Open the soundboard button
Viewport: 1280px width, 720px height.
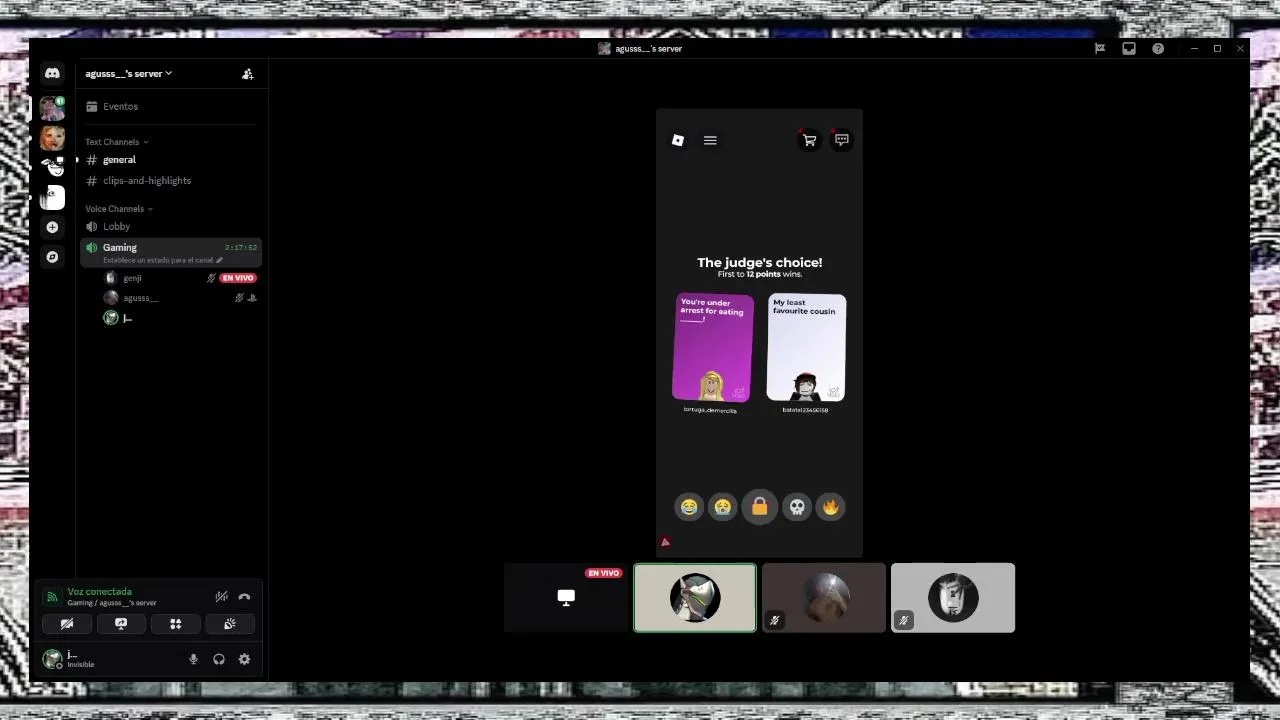point(229,624)
